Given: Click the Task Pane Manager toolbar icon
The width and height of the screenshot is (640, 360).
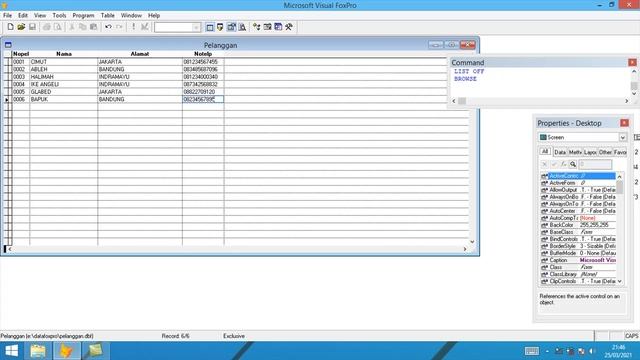Looking at the screenshot, I should (x=278, y=27).
